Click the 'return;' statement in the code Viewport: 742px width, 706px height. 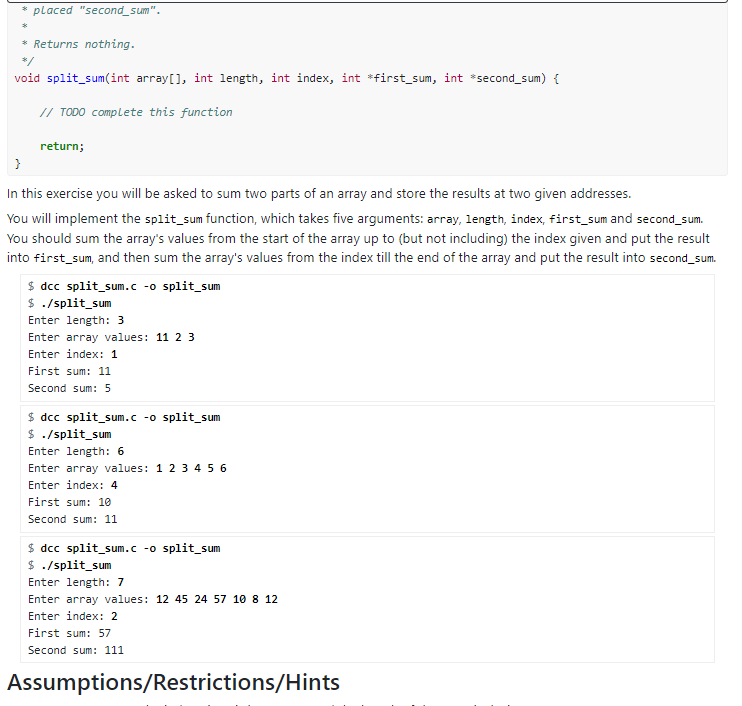(62, 146)
